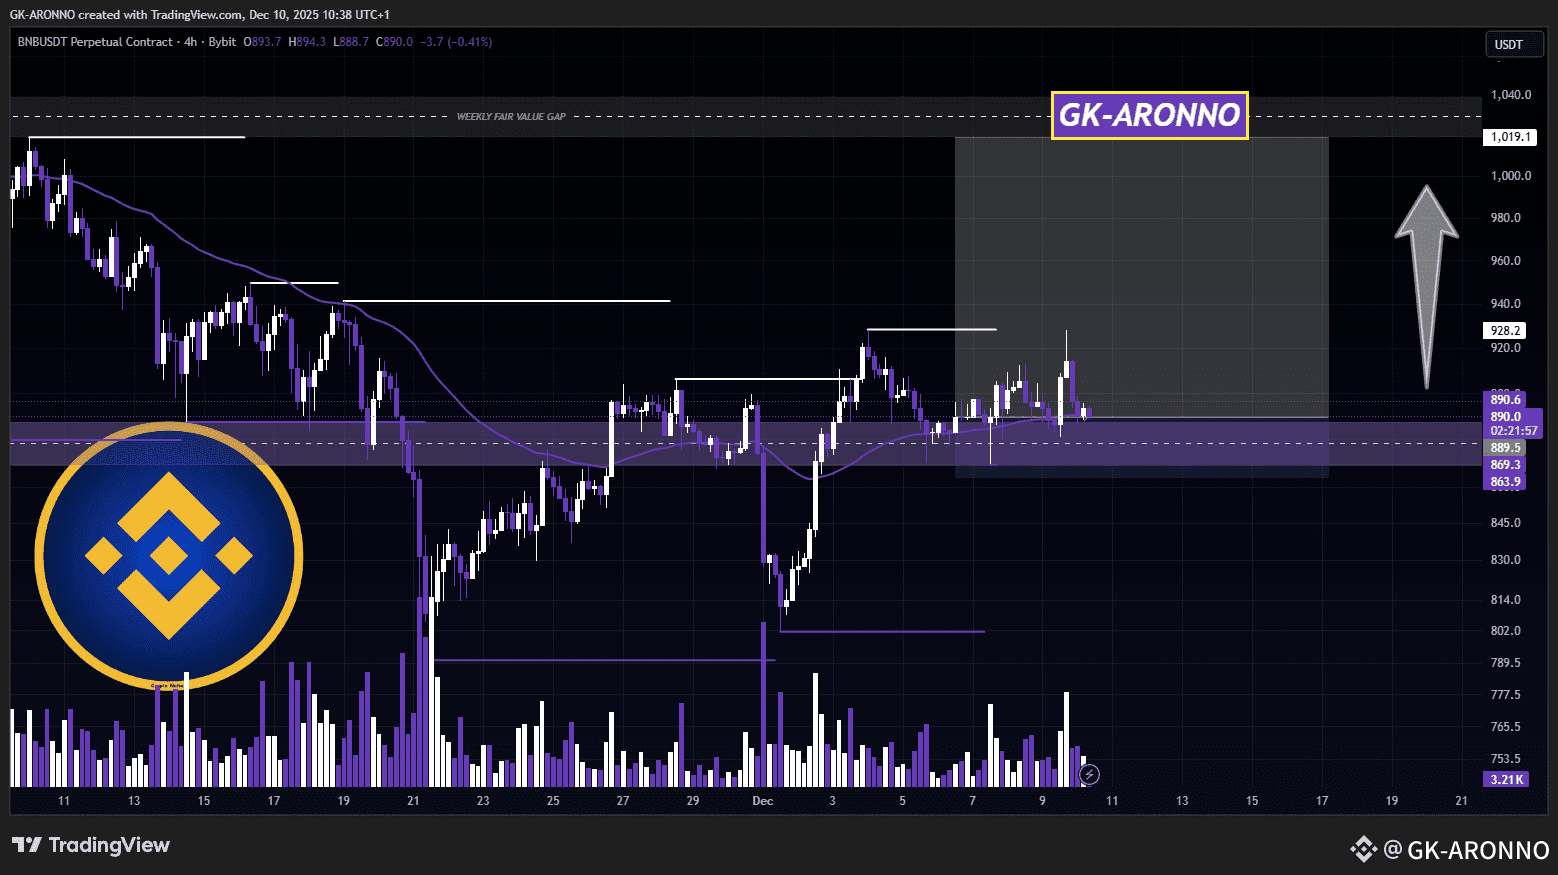This screenshot has width=1558, height=875.
Task: Click the 980.0 price axis label
Action: point(1506,218)
